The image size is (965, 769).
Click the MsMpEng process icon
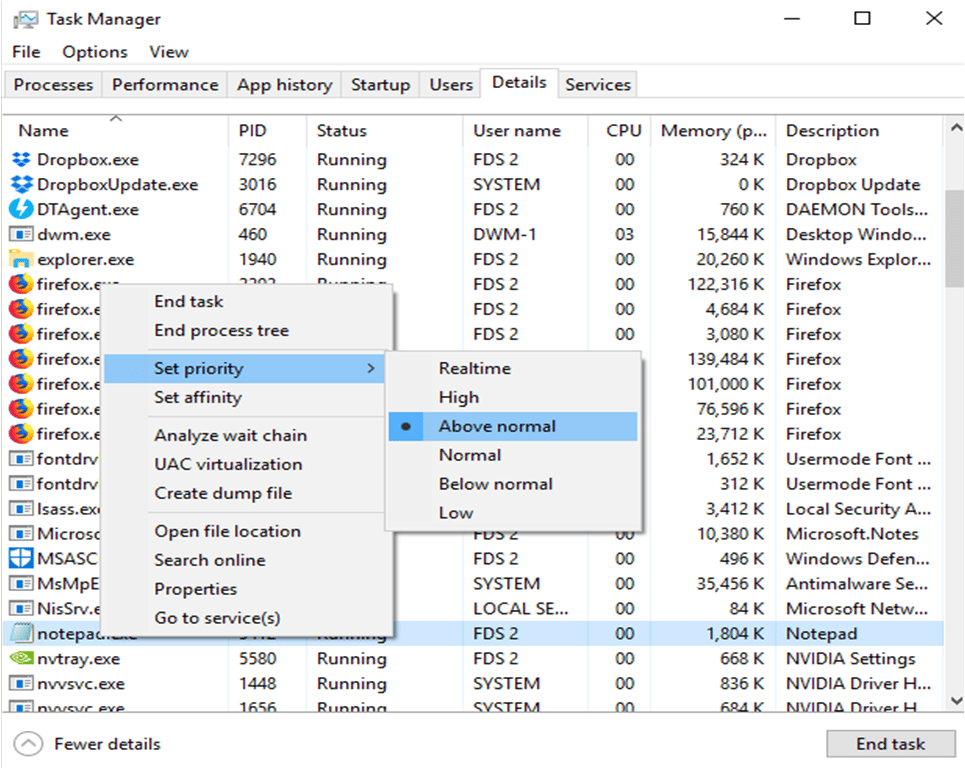coord(21,584)
